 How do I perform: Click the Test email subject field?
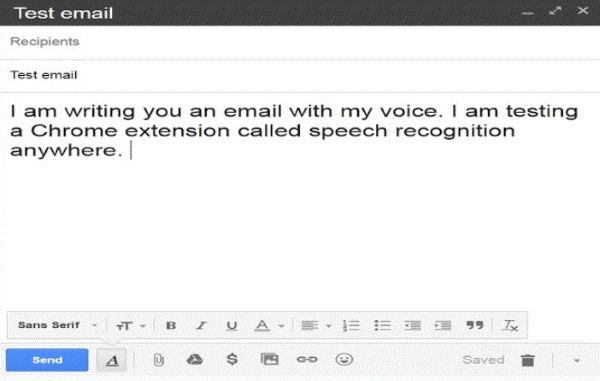click(x=300, y=75)
